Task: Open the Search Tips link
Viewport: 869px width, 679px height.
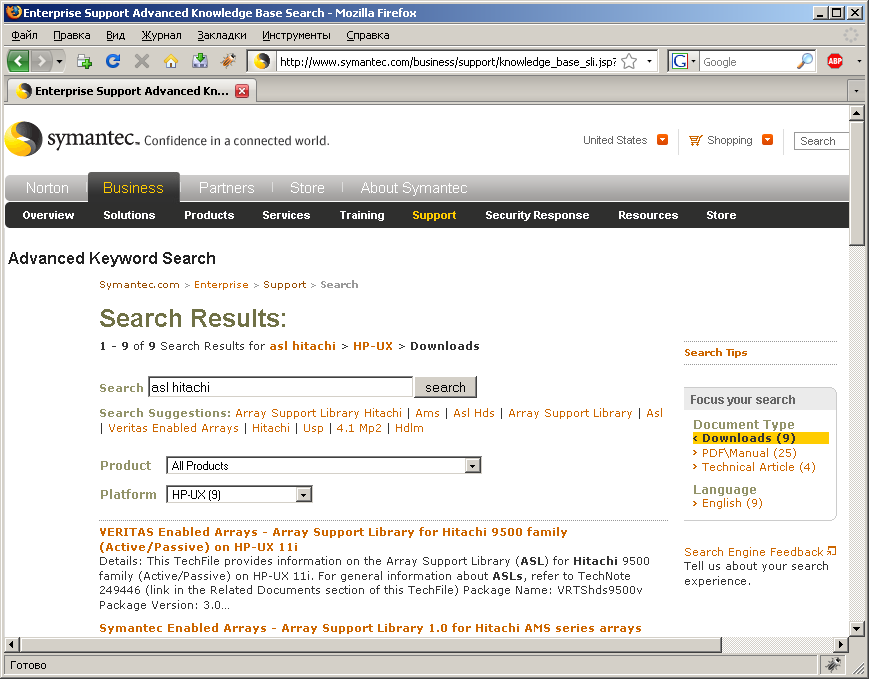Action: (x=715, y=353)
